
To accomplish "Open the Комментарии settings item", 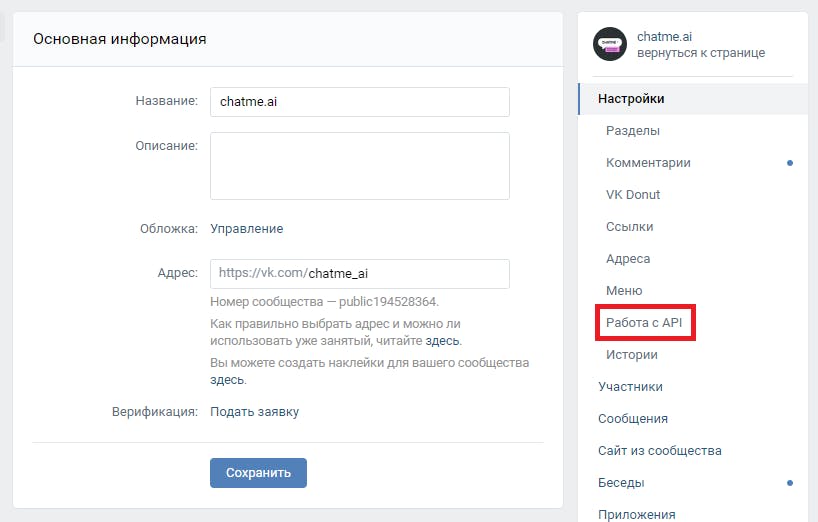I will pos(648,163).
